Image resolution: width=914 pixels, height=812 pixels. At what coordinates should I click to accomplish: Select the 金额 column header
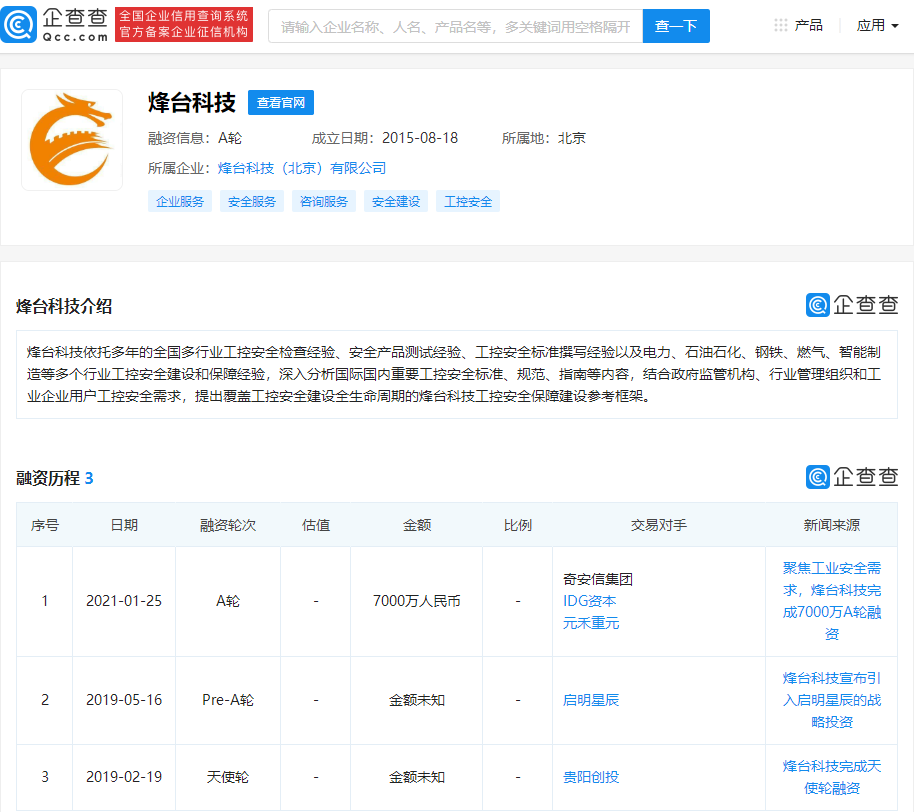point(417,525)
